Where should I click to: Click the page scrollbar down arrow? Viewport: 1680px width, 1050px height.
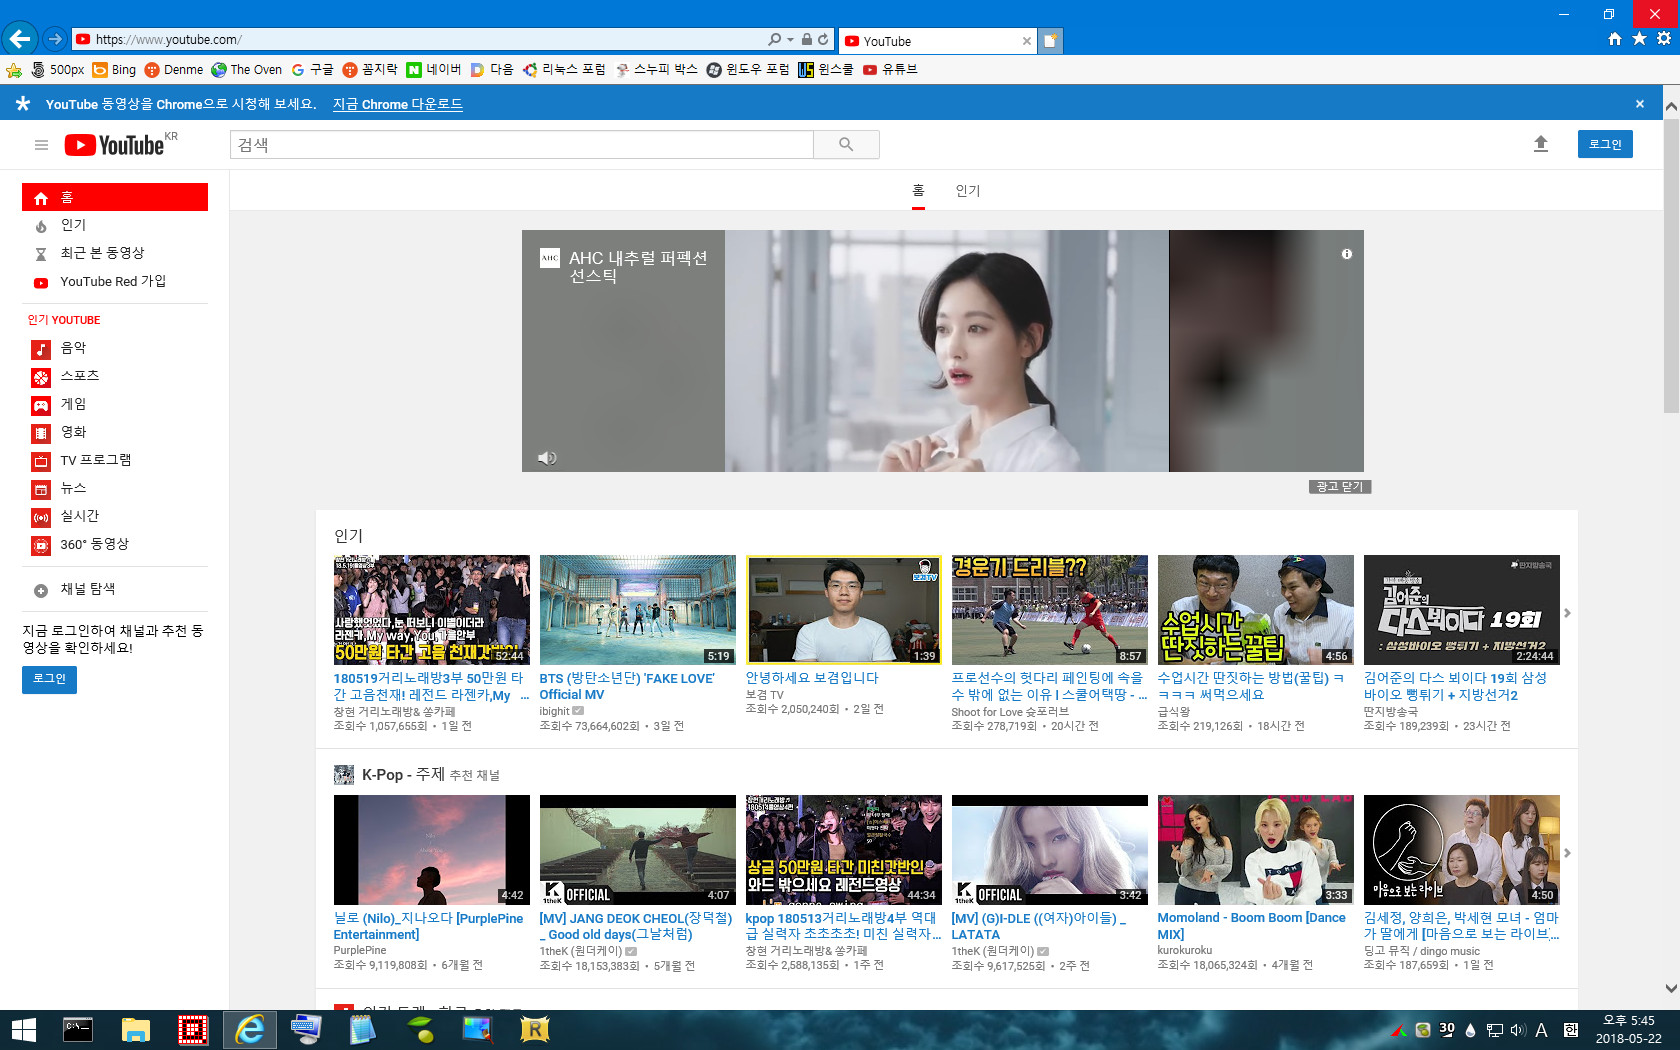tap(1671, 988)
